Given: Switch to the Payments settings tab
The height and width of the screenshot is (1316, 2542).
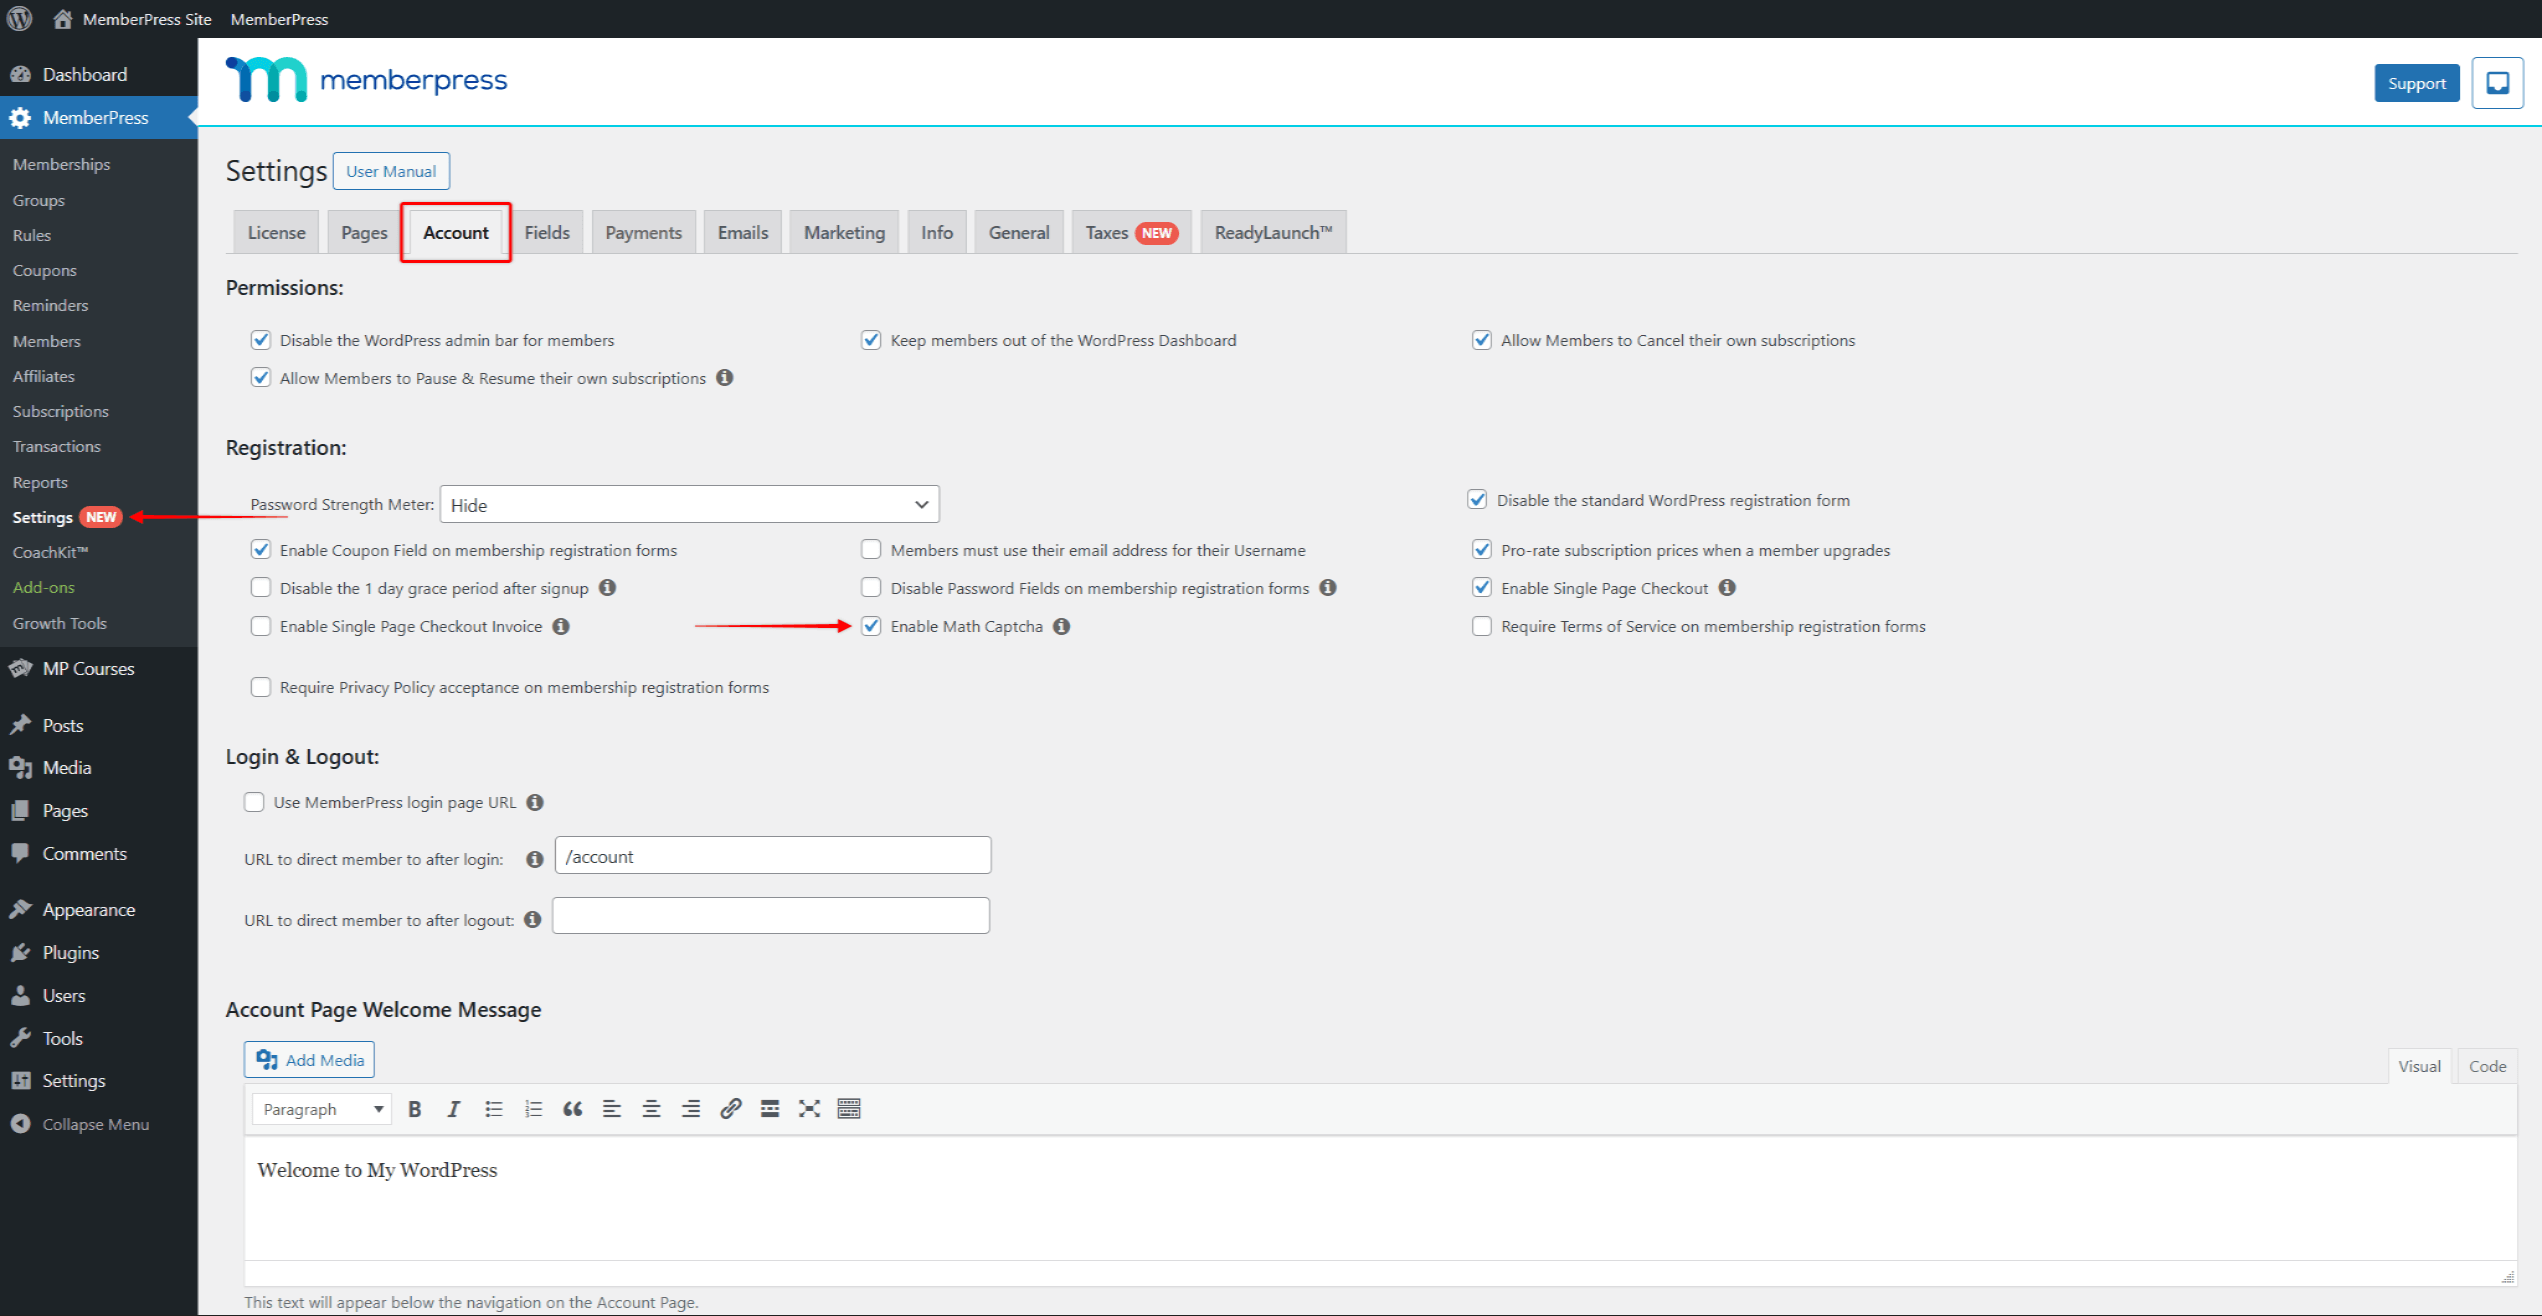Looking at the screenshot, I should tap(643, 232).
